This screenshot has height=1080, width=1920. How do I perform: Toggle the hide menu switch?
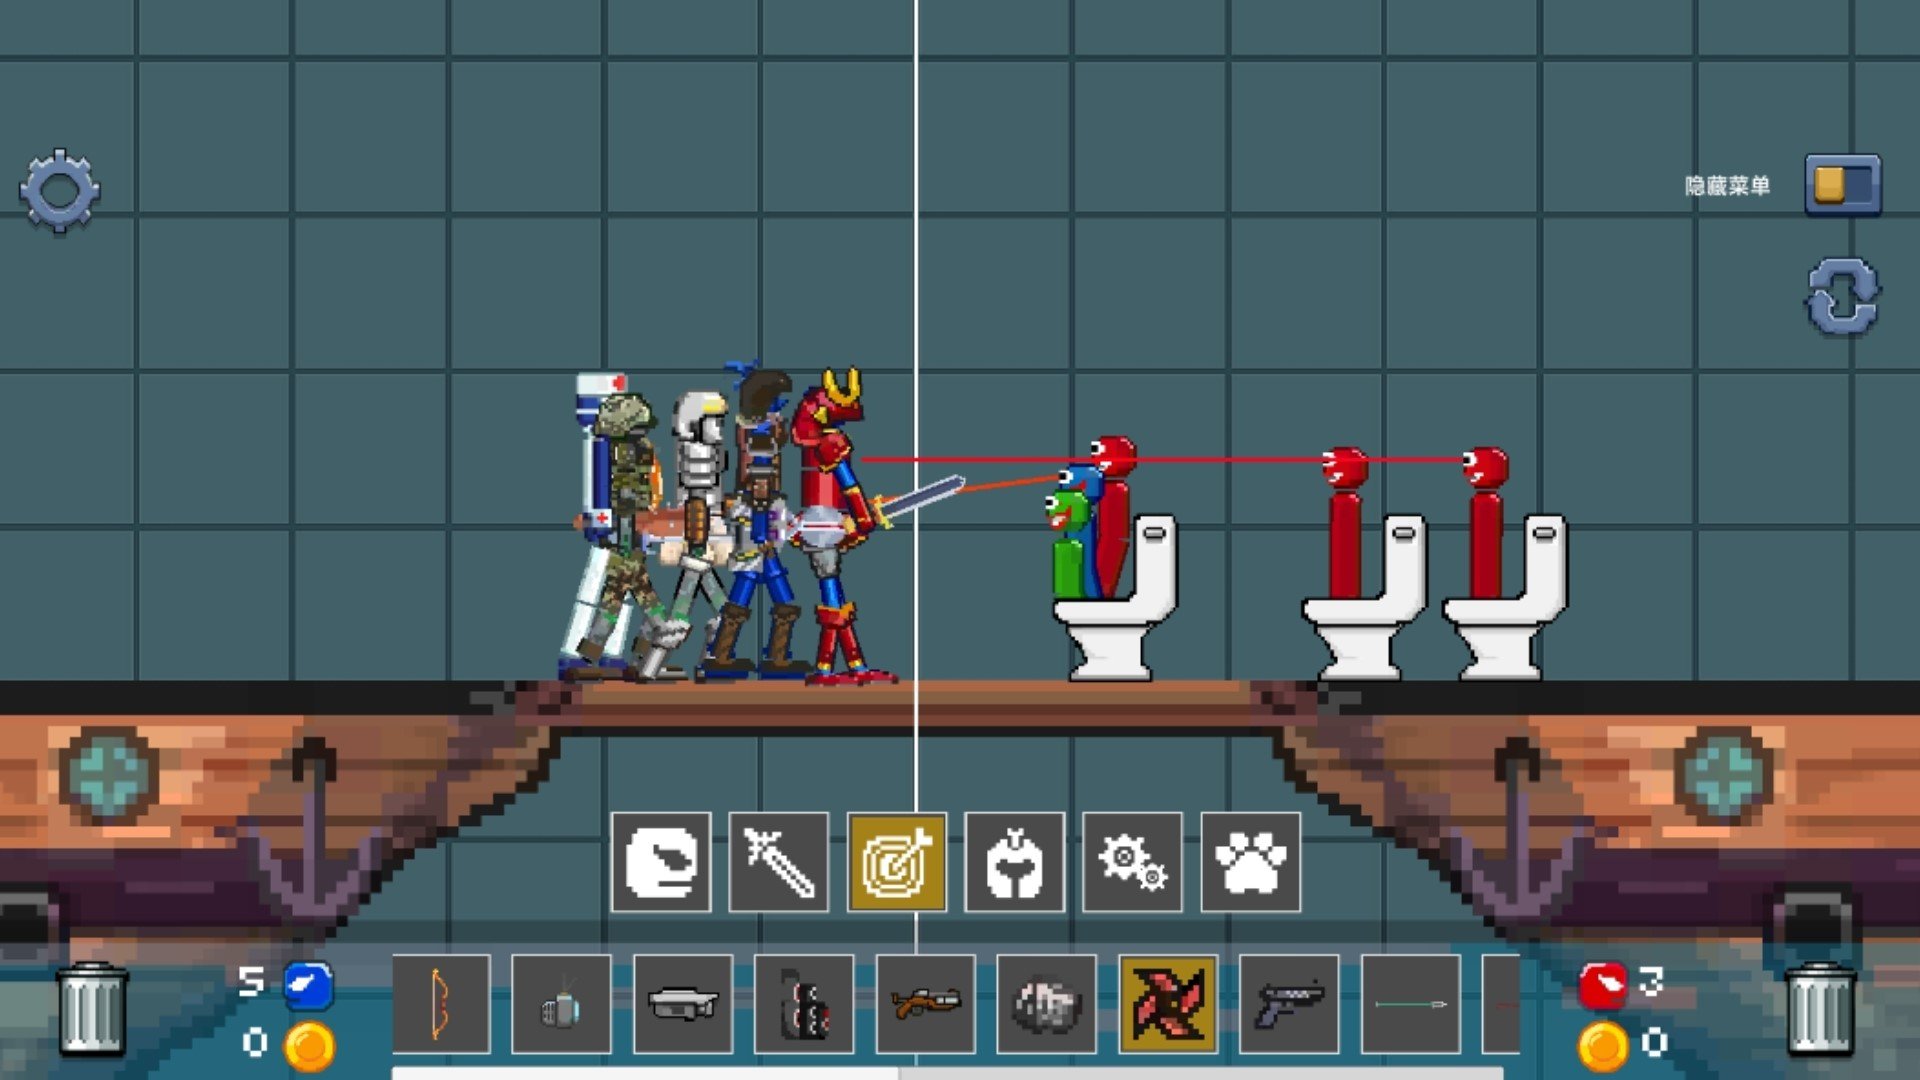[1842, 185]
